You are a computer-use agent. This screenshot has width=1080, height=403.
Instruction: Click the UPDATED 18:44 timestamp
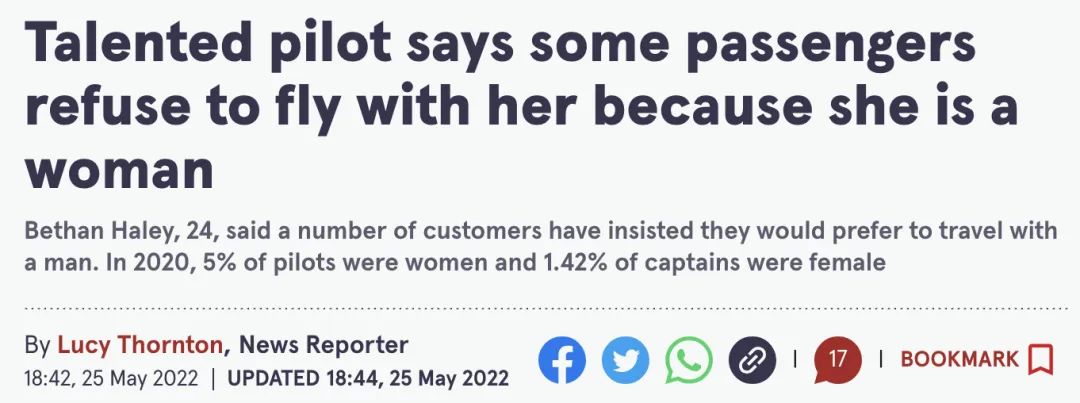point(367,379)
